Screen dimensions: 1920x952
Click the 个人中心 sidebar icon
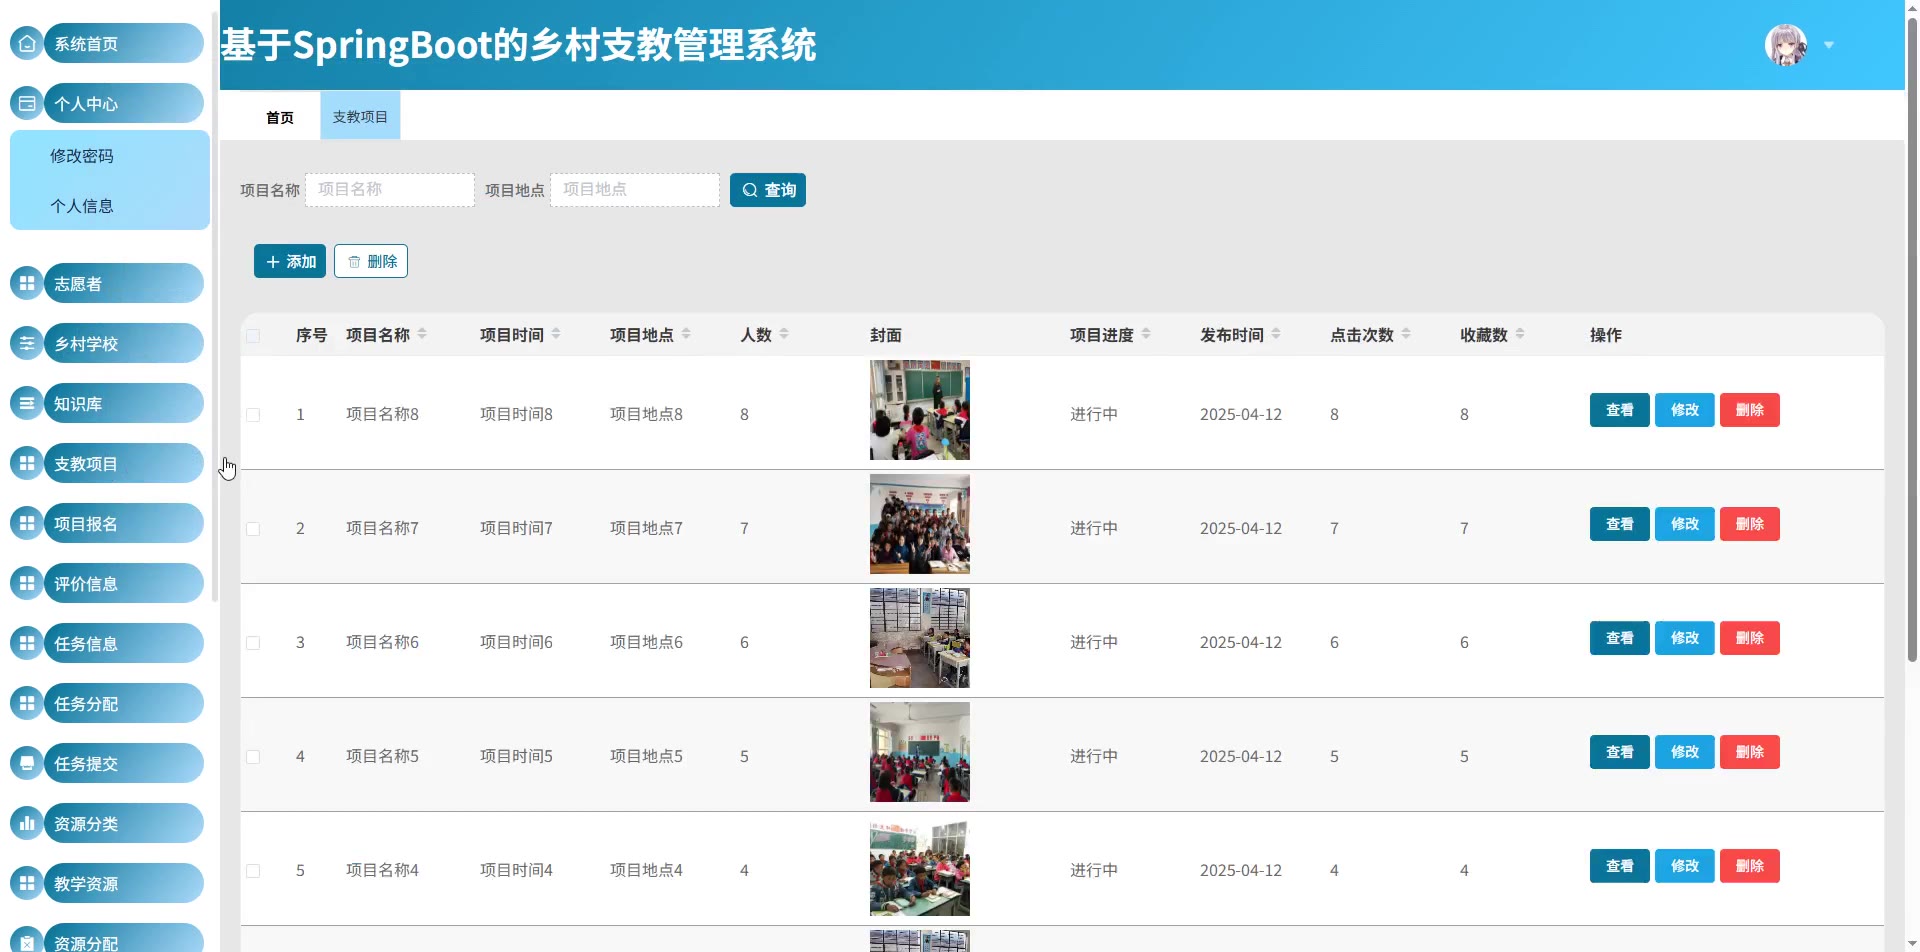pos(27,103)
